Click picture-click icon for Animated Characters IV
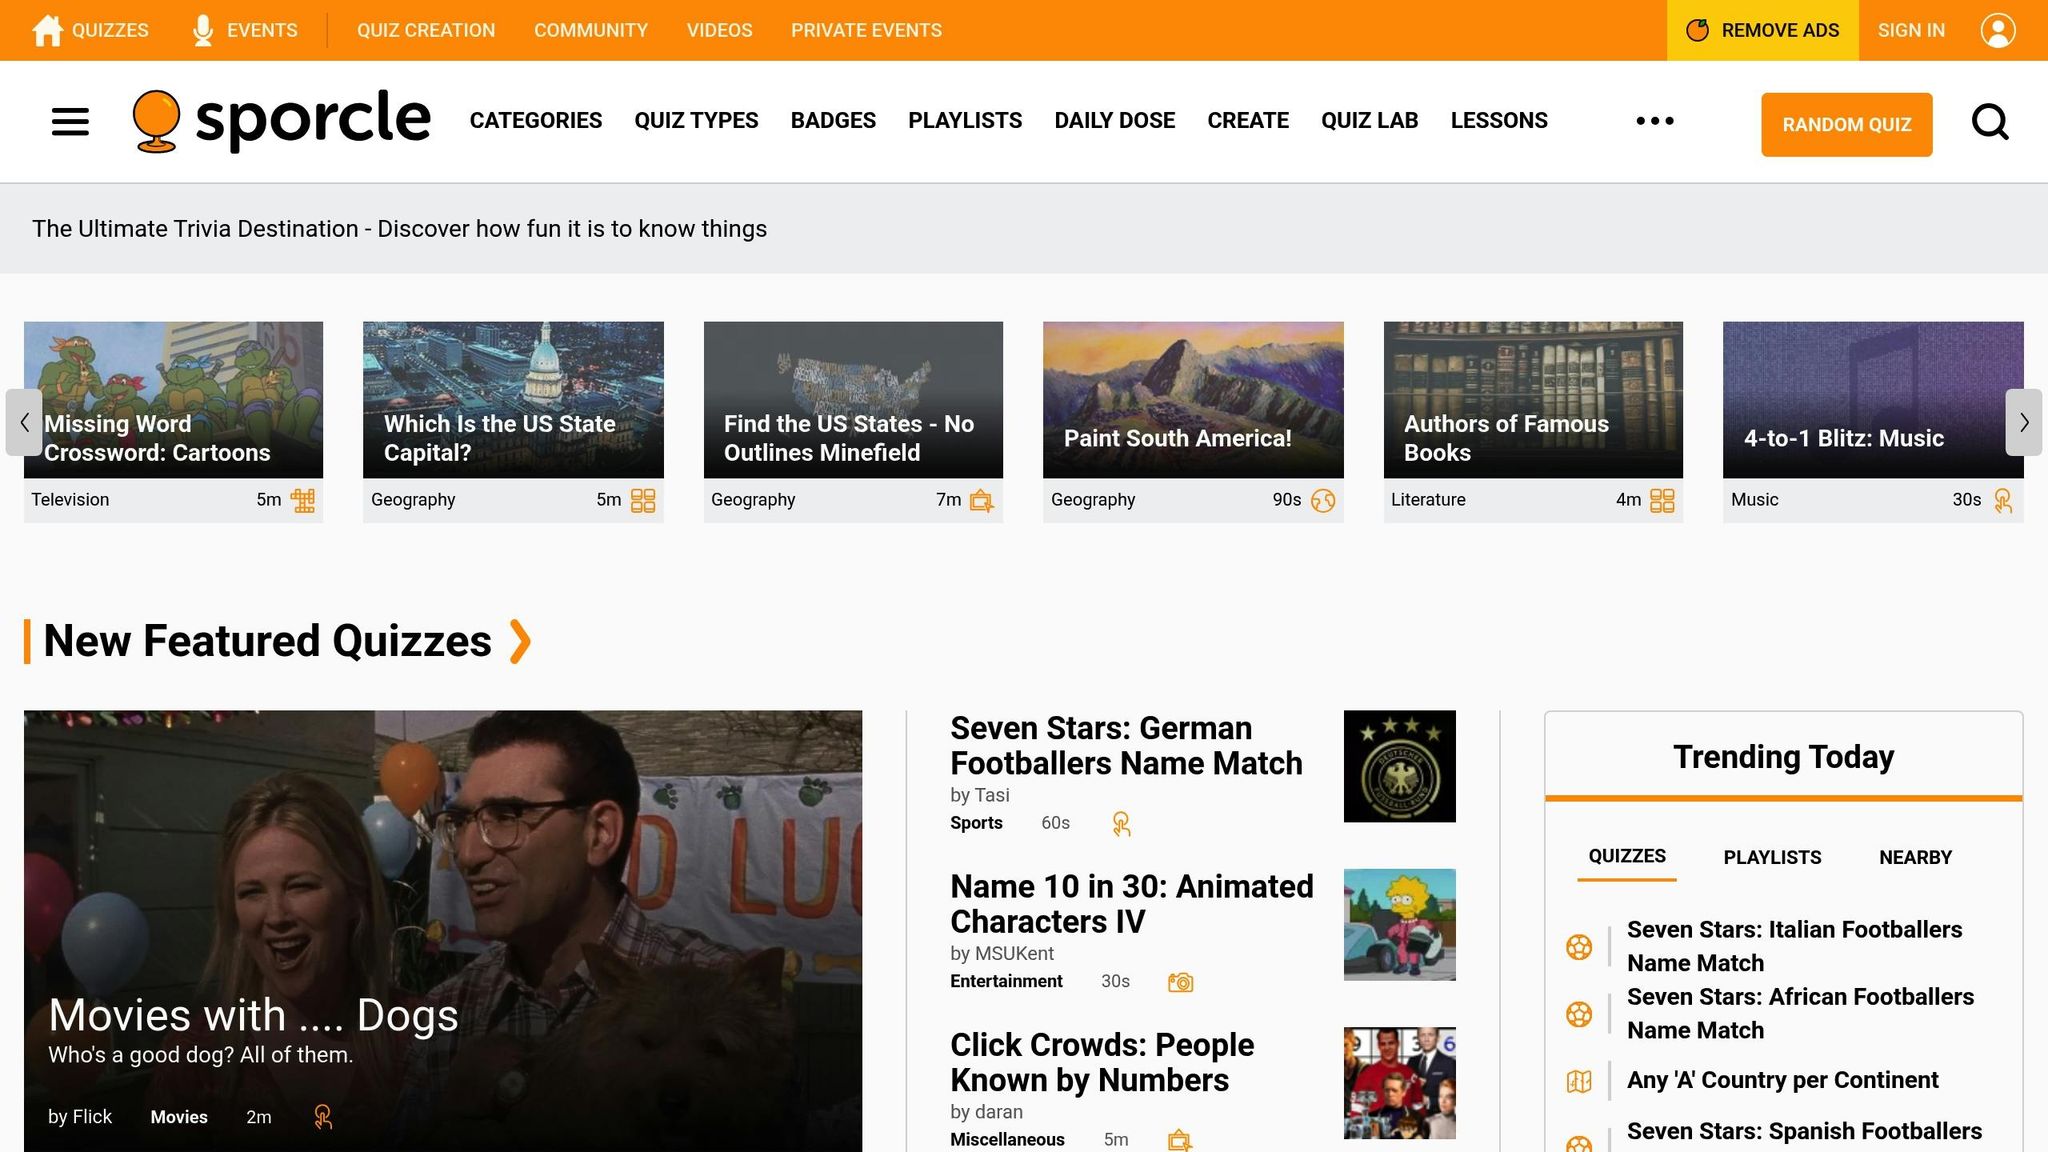2048x1152 pixels. [1180, 982]
